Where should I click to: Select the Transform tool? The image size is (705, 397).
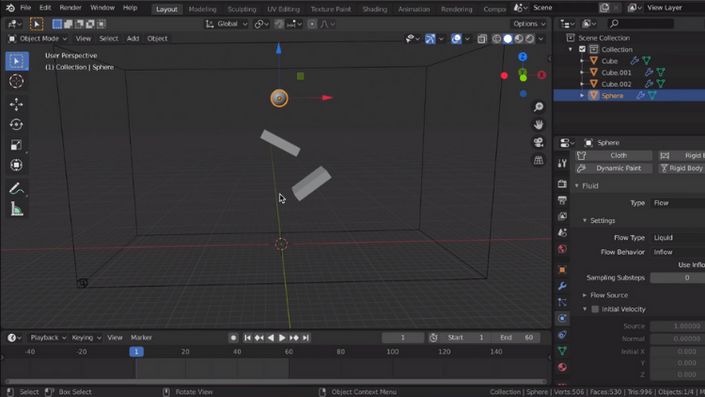pyautogui.click(x=17, y=165)
